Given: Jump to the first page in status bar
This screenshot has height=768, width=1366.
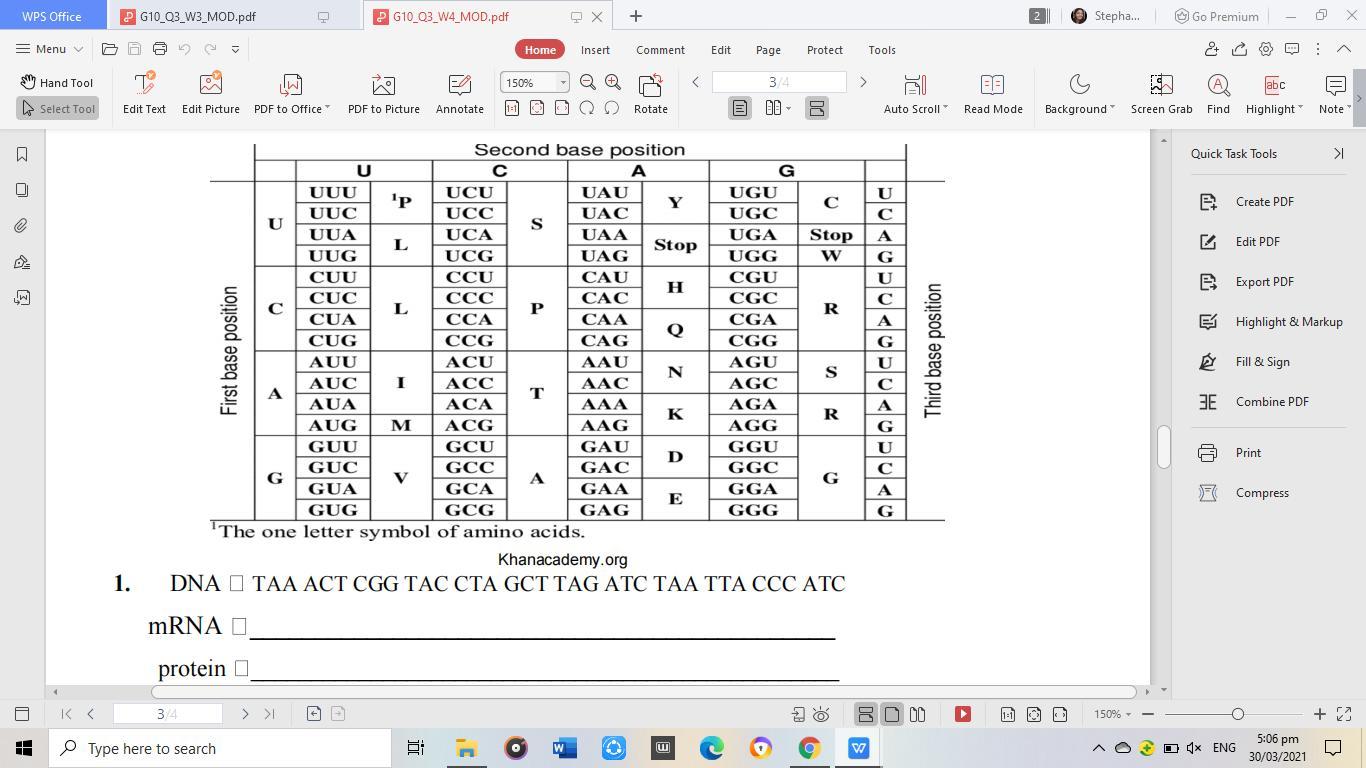Looking at the screenshot, I should [66, 714].
